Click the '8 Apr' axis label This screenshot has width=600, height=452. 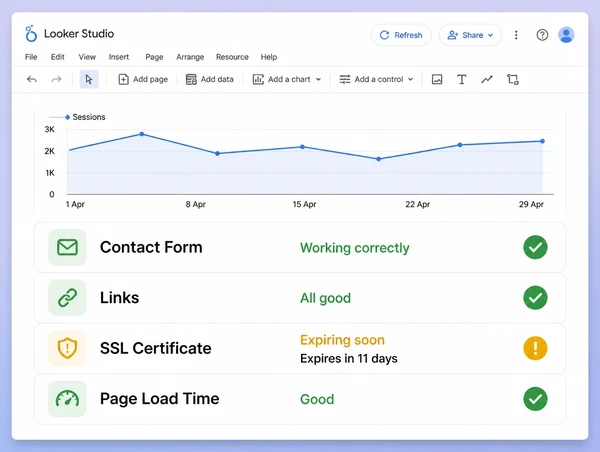196,204
